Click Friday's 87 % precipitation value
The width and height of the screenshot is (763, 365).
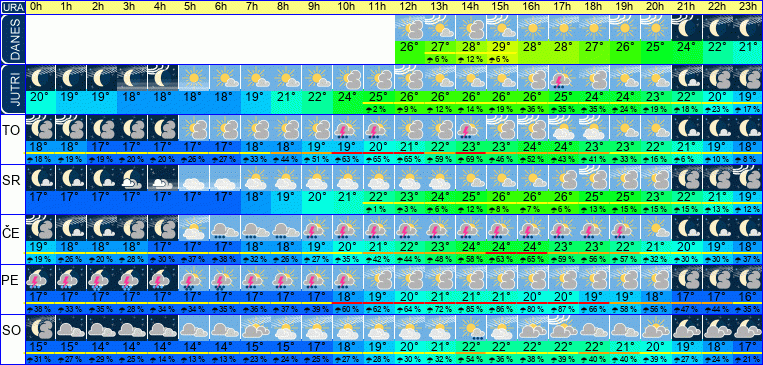coord(564,309)
